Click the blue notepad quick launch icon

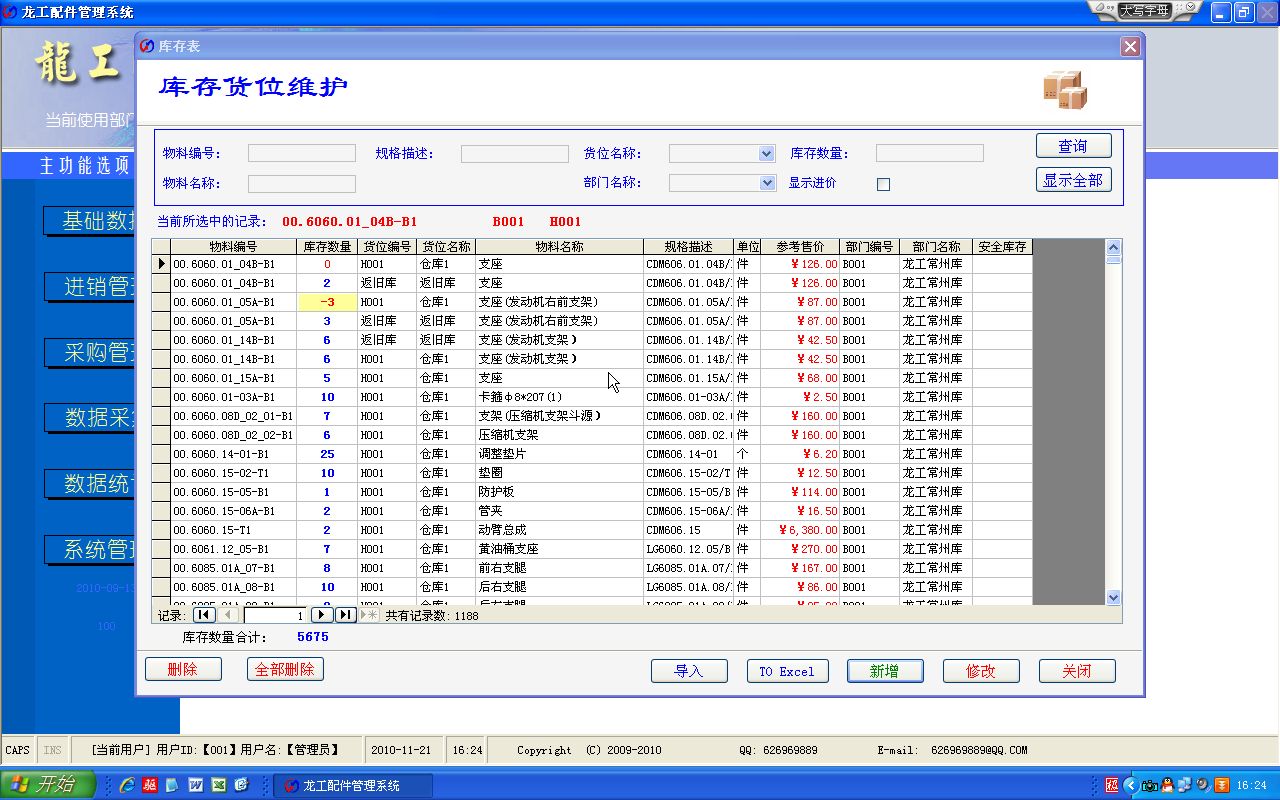click(173, 785)
